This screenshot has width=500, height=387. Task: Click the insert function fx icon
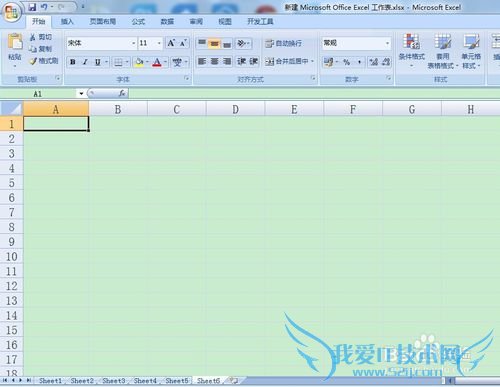tap(122, 94)
